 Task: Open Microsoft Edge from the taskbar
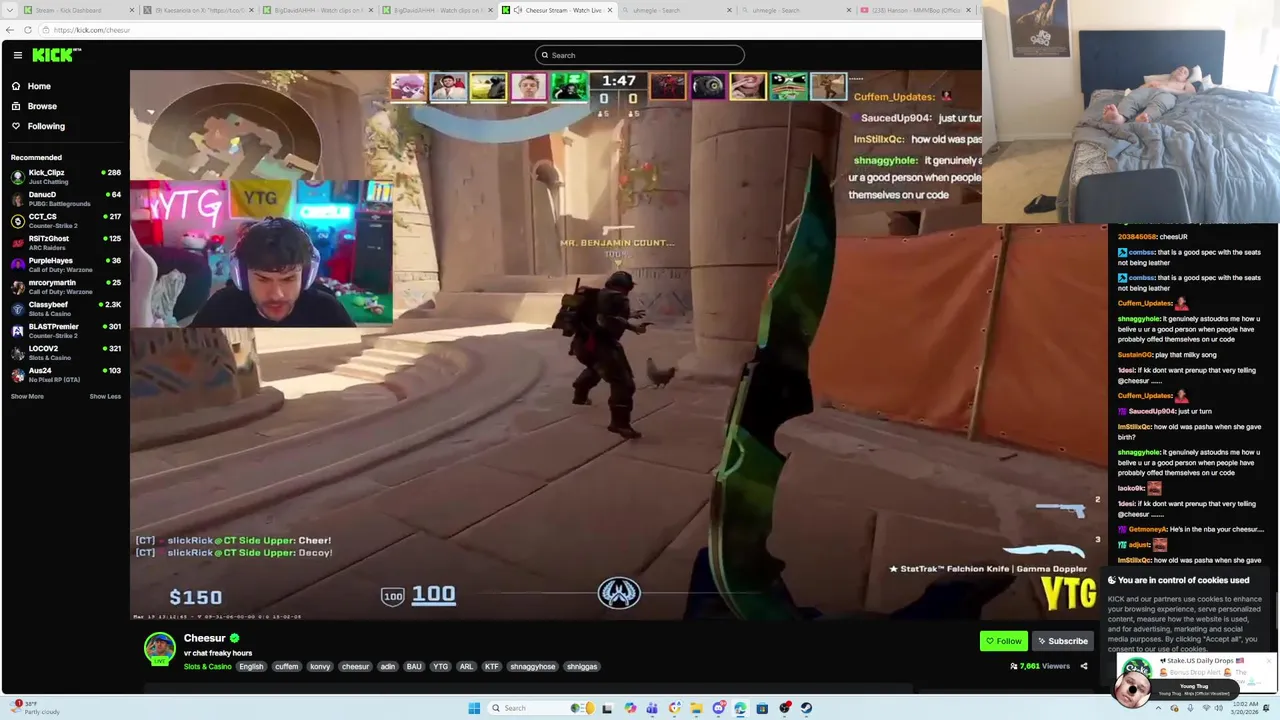point(740,708)
